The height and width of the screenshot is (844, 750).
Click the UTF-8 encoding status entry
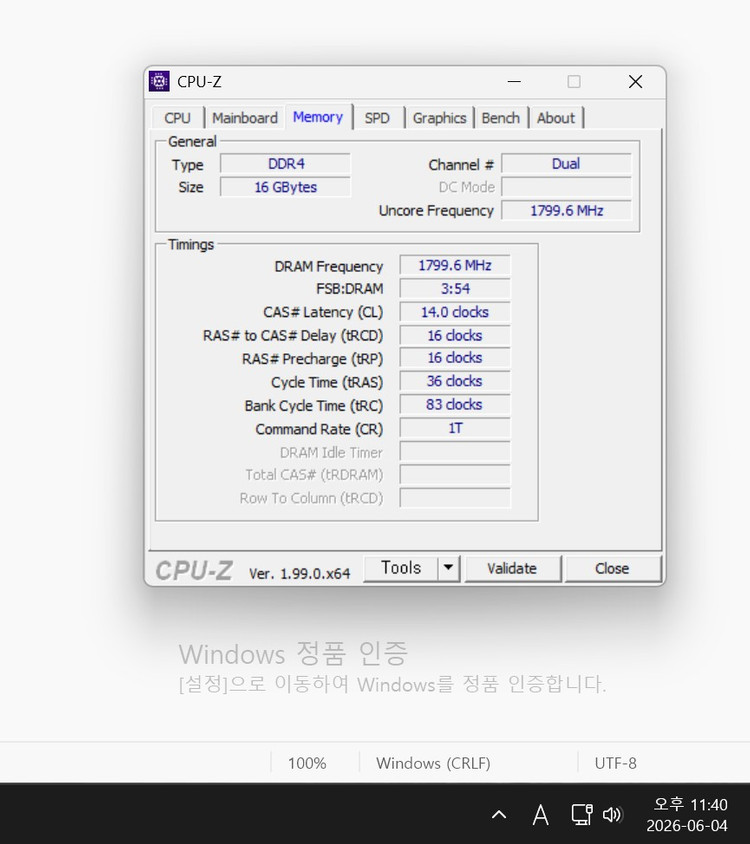615,763
